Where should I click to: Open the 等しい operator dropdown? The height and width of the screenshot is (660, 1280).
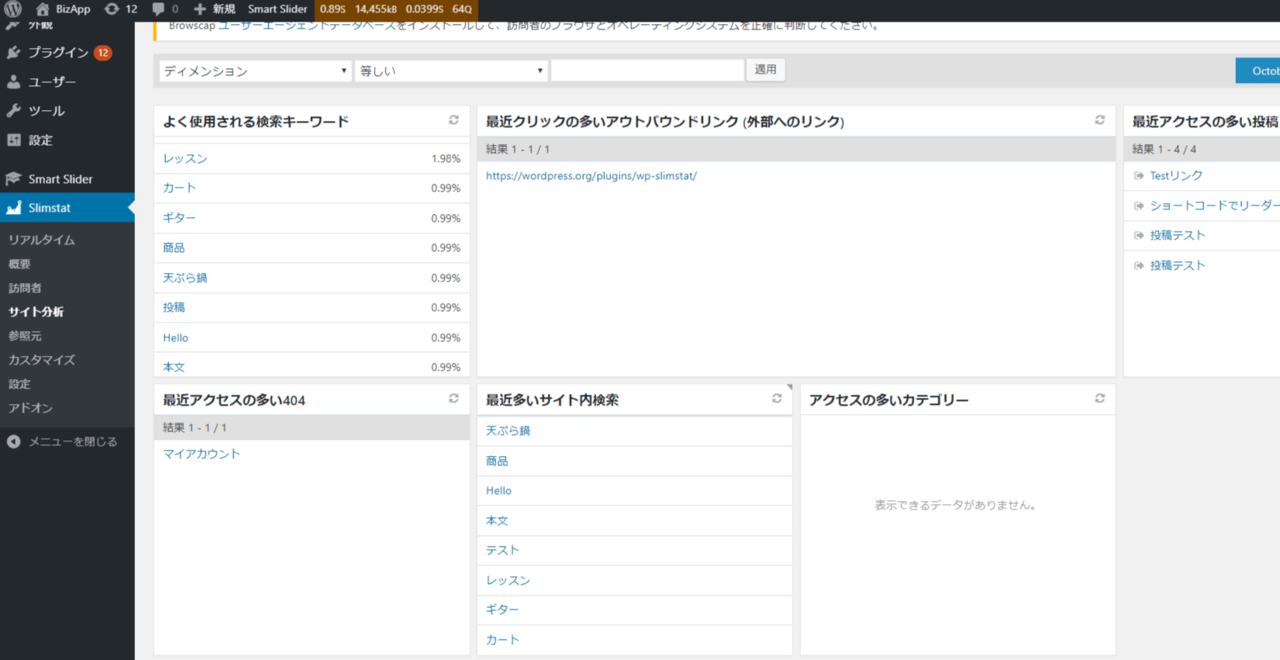click(451, 71)
